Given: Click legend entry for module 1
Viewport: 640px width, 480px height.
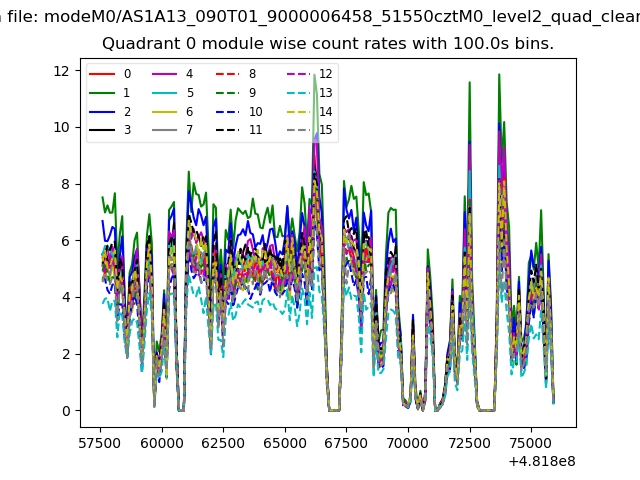Looking at the screenshot, I should pyautogui.click(x=110, y=93).
